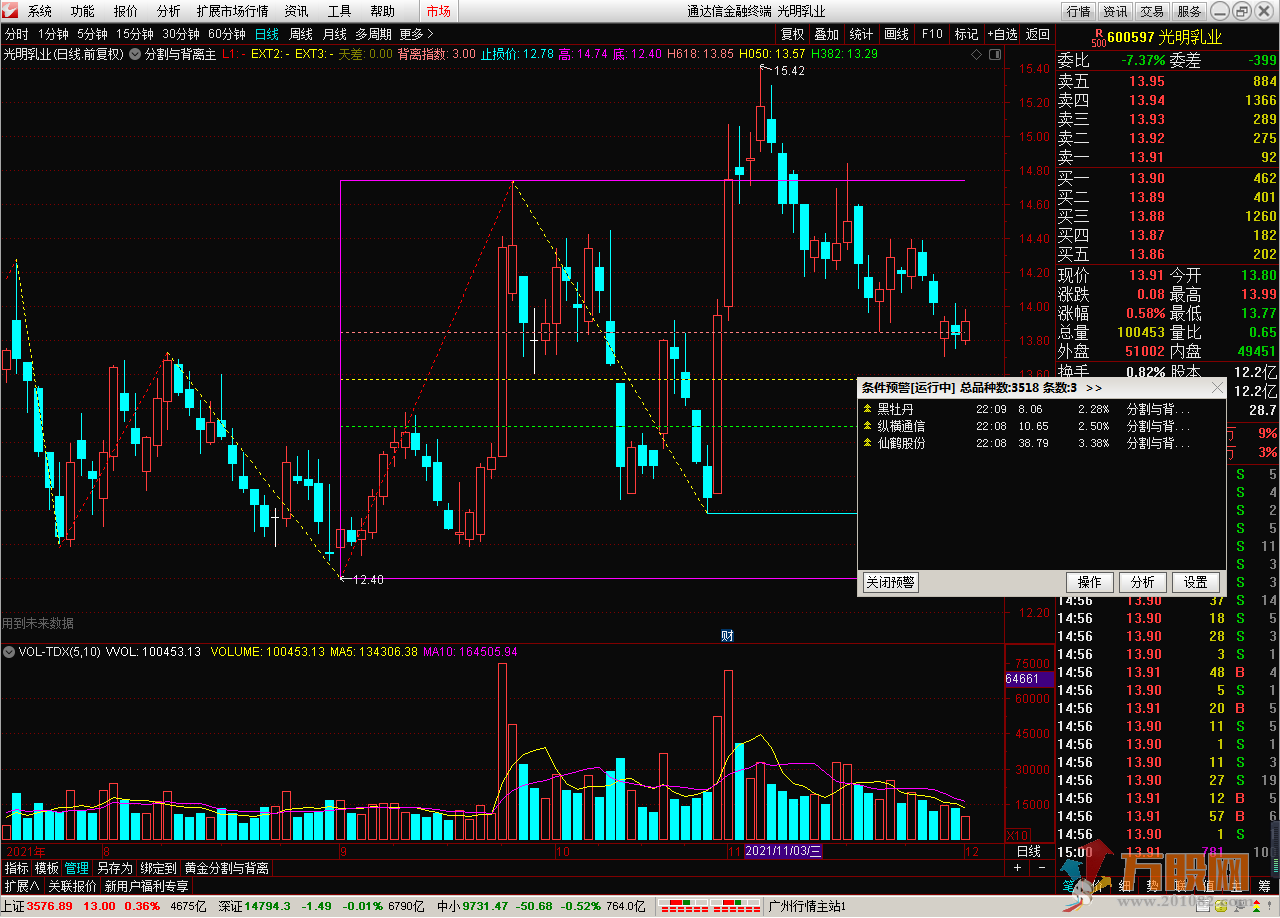Open the 功能 menu
This screenshot has width=1280, height=918.
(x=83, y=11)
